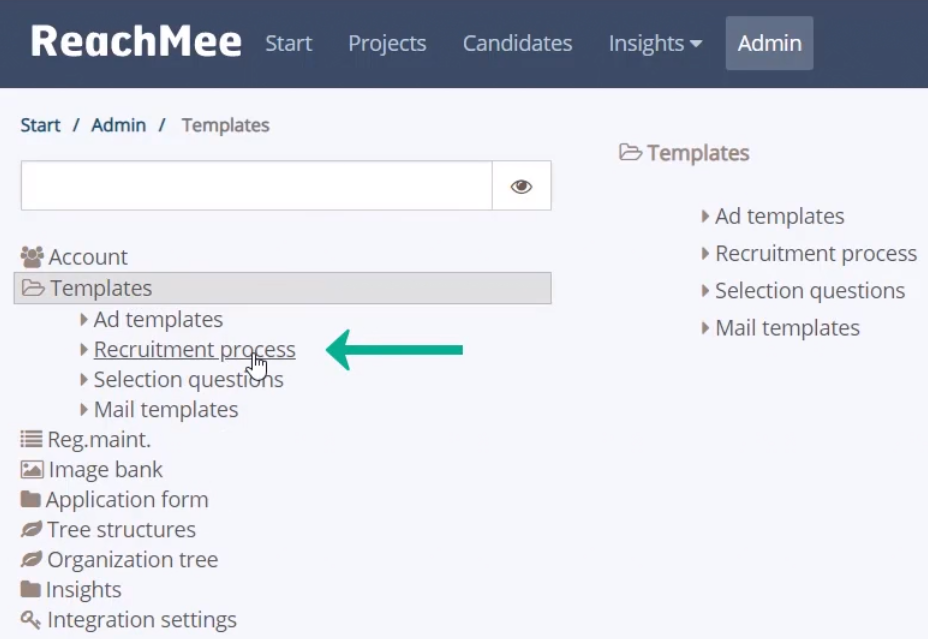Expand the Ad templates arrow in left tree
Image resolution: width=928 pixels, height=639 pixels.
(84, 320)
